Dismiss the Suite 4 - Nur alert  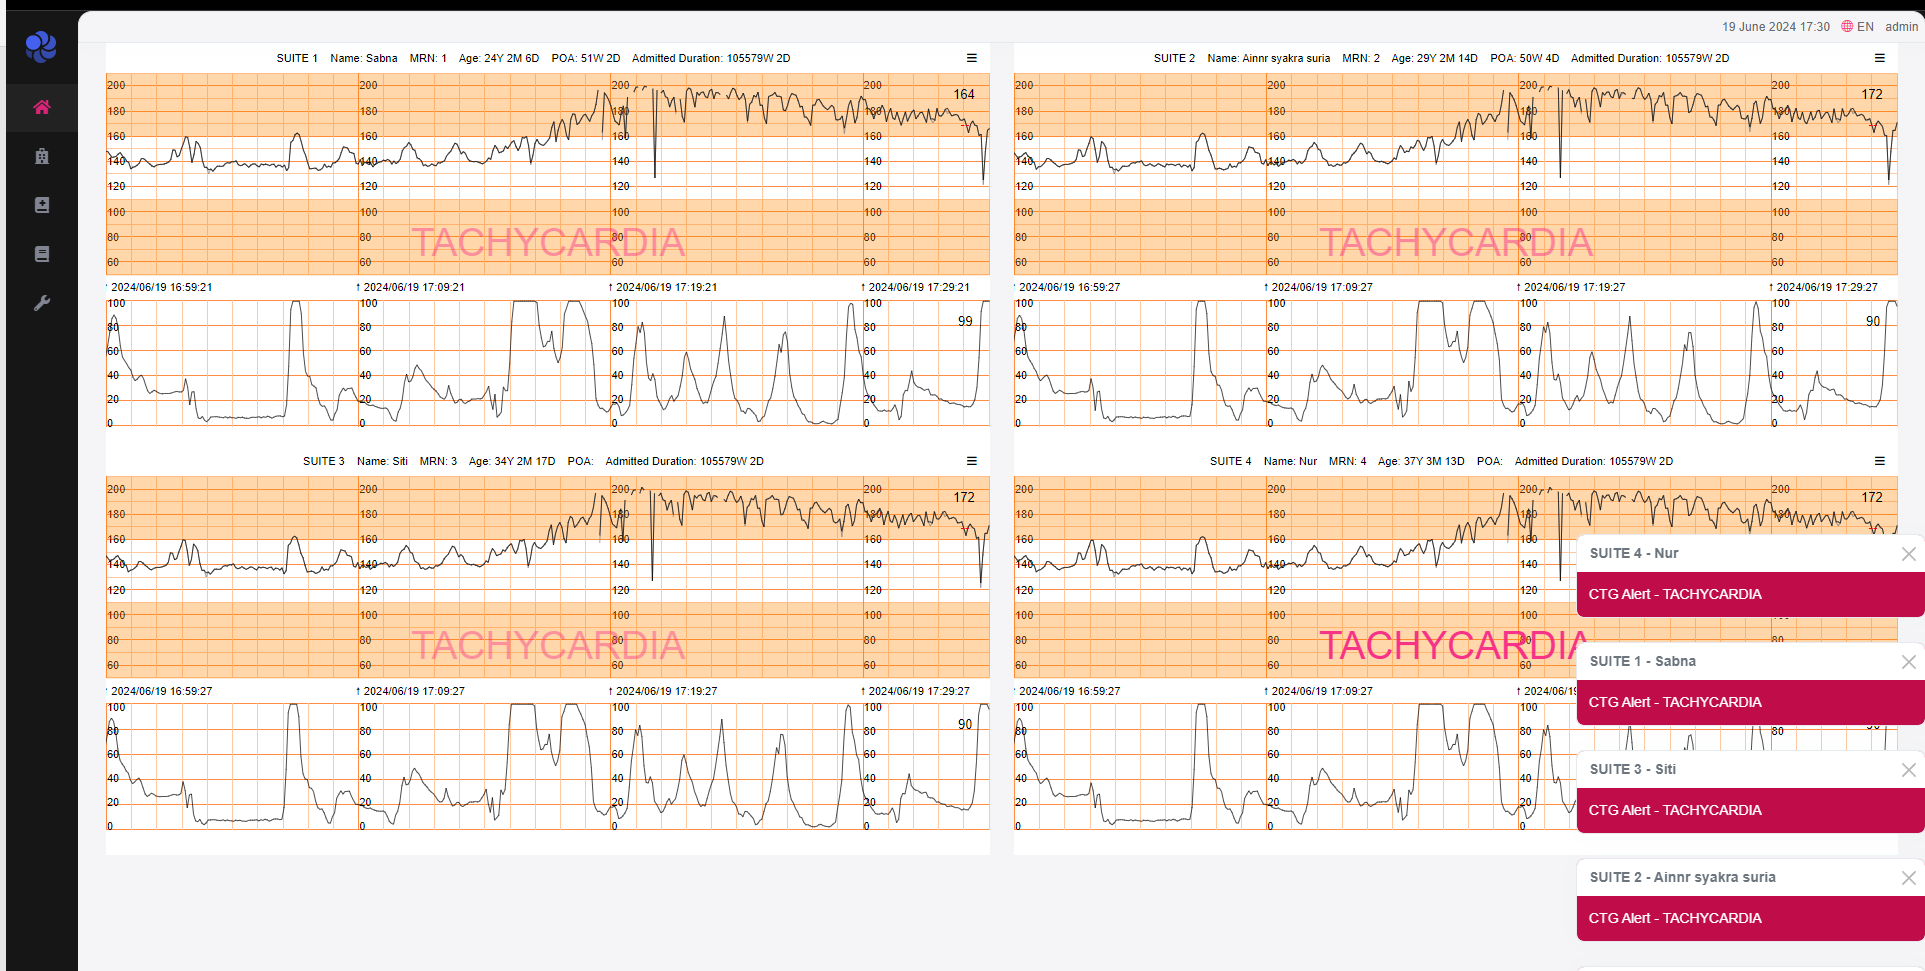[x=1908, y=554]
